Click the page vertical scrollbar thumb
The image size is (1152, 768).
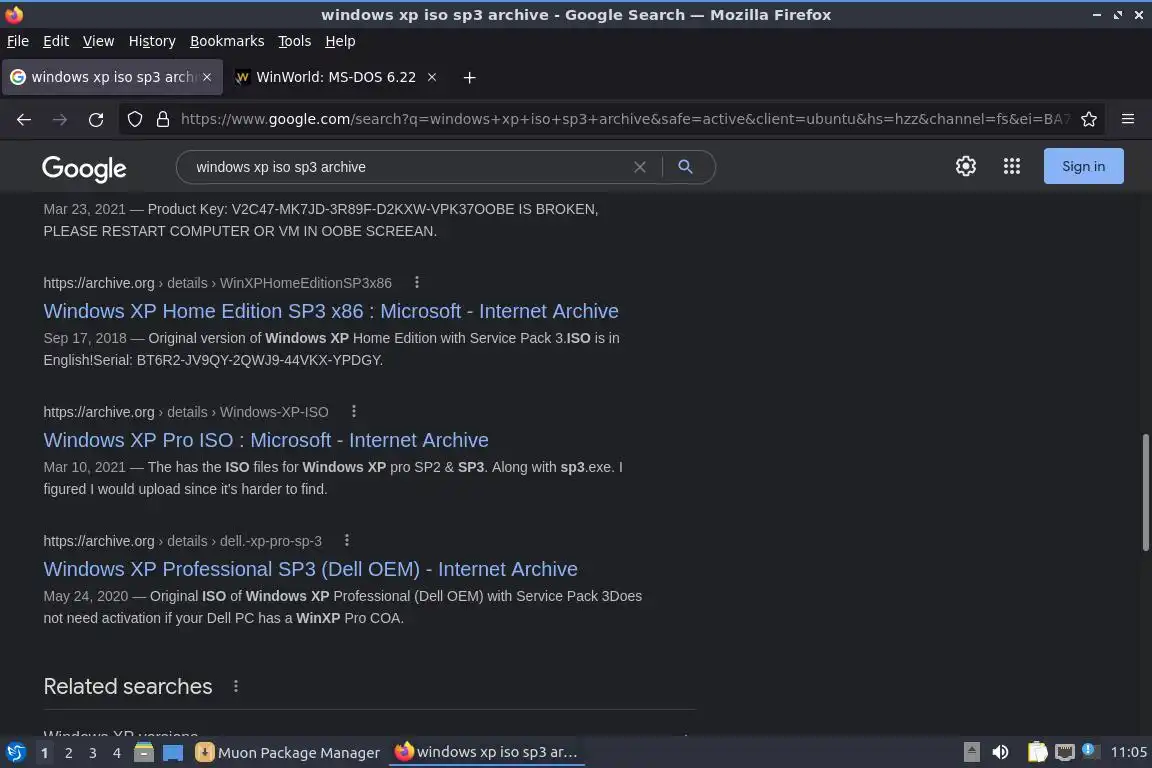(x=1145, y=492)
